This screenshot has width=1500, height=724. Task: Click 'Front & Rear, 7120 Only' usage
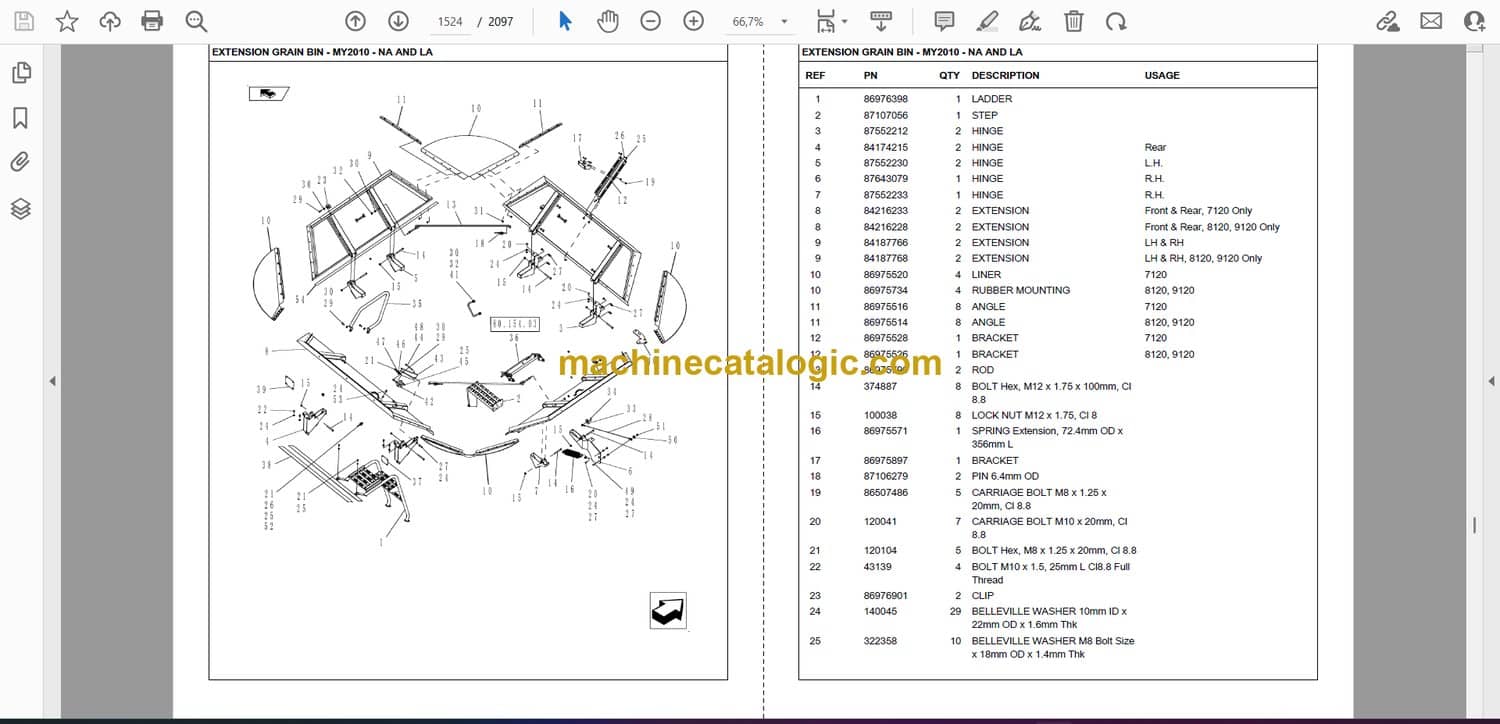(x=1198, y=211)
